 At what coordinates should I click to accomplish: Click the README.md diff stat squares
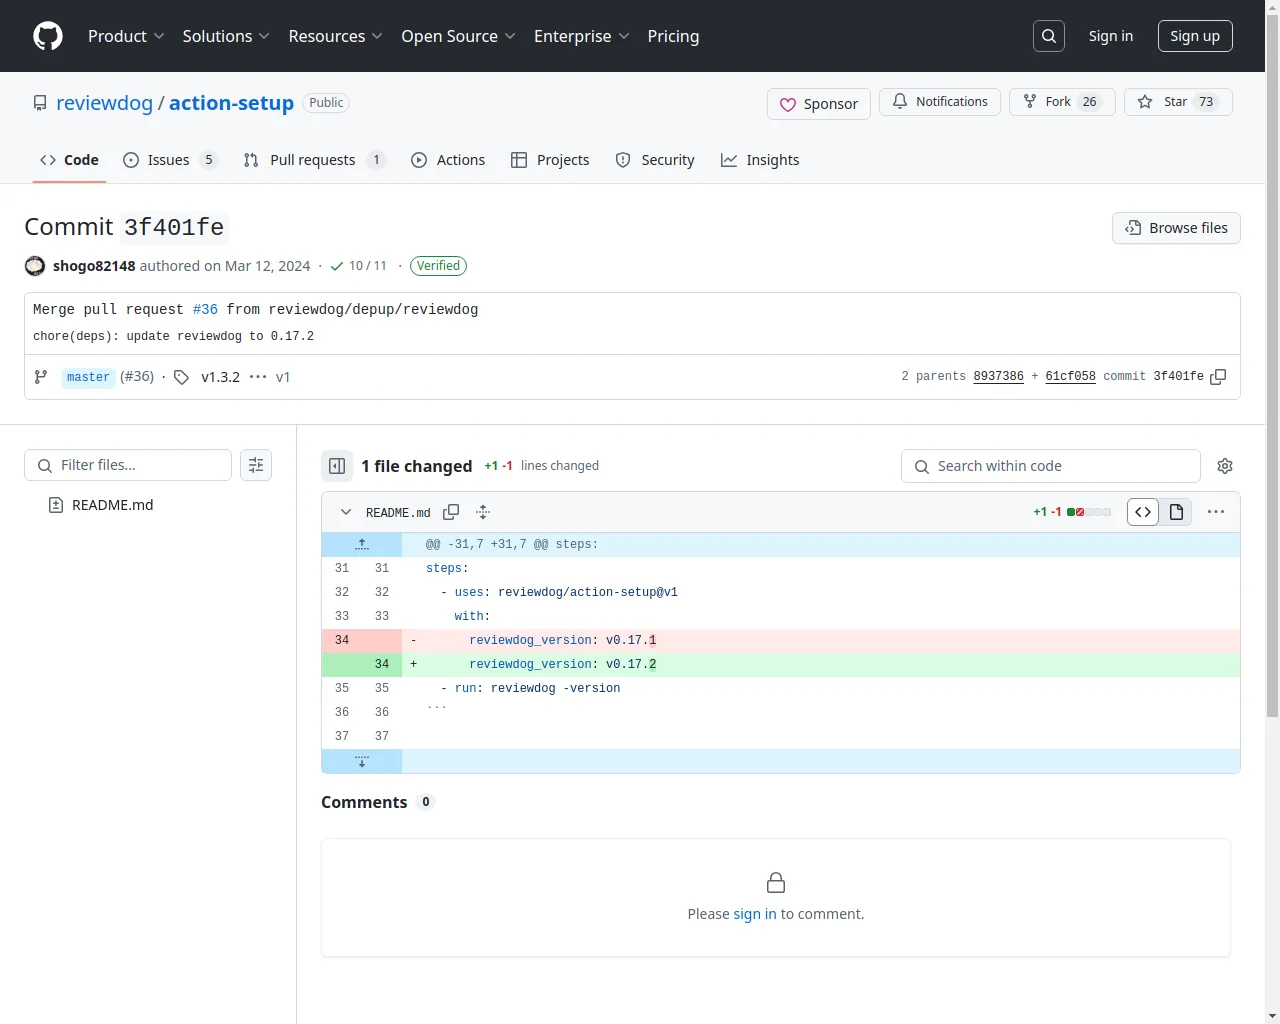(x=1089, y=512)
